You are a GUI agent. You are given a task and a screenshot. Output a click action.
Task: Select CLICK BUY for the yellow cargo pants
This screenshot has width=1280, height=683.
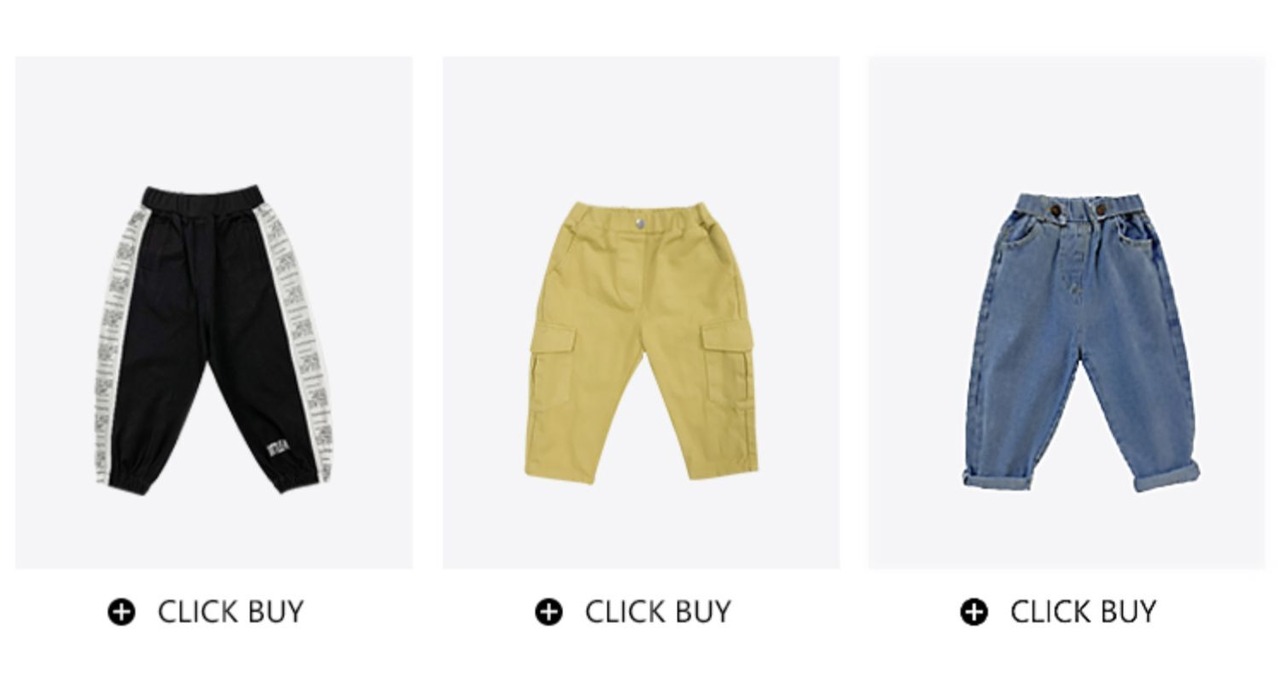(657, 611)
